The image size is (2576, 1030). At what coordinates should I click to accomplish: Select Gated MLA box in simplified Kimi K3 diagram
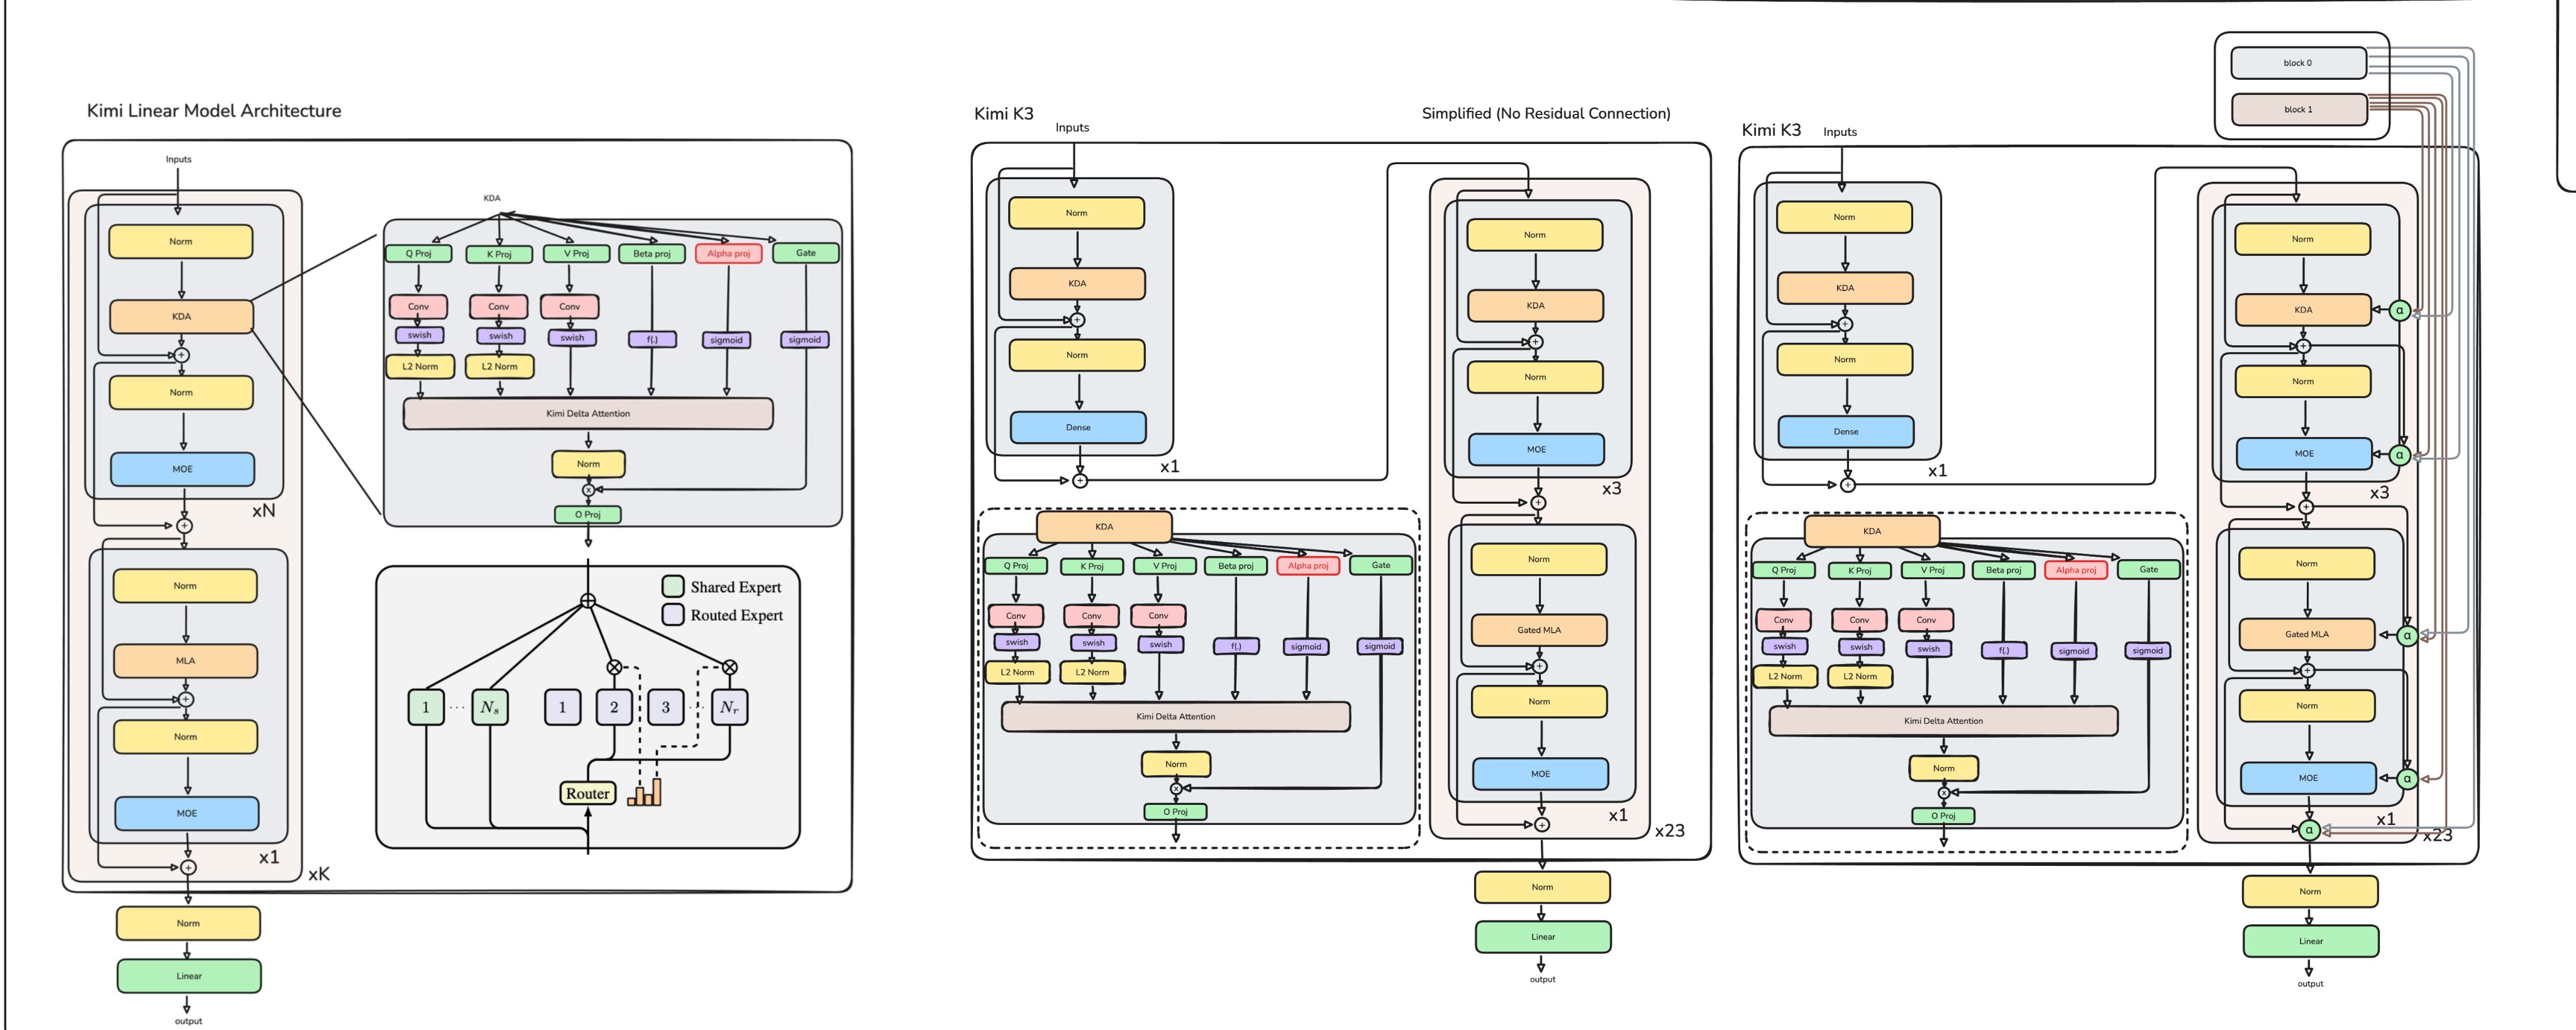(1539, 630)
